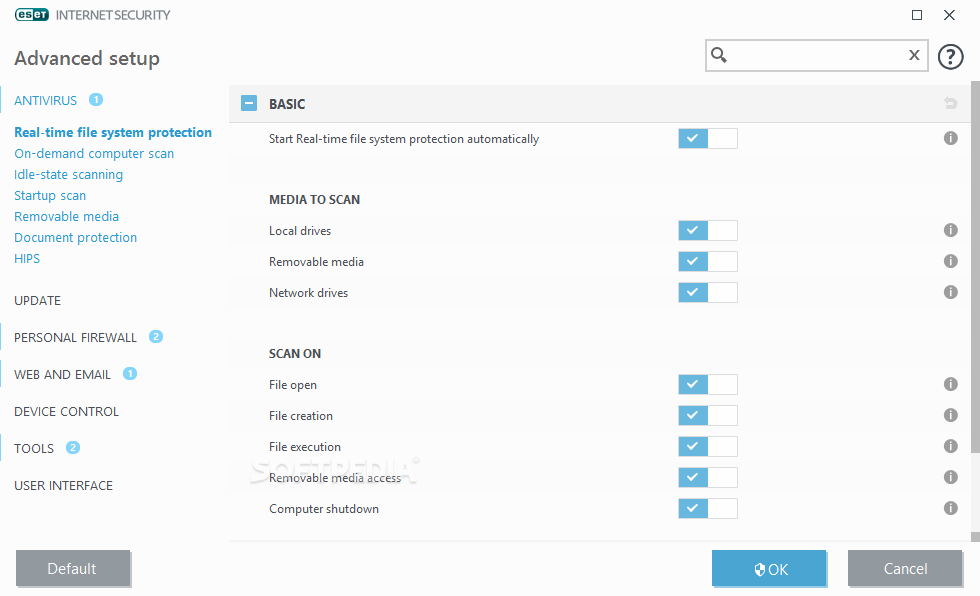Click inside the search input field
This screenshot has width=980, height=596.
(815, 56)
